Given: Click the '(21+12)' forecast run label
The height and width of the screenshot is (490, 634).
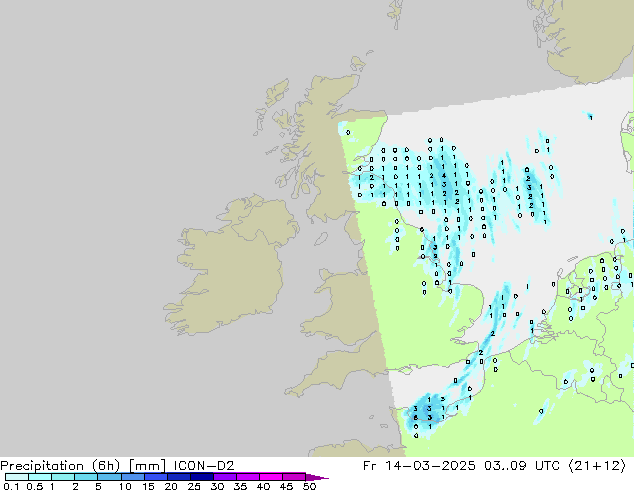Looking at the screenshot, I should pos(597,466).
